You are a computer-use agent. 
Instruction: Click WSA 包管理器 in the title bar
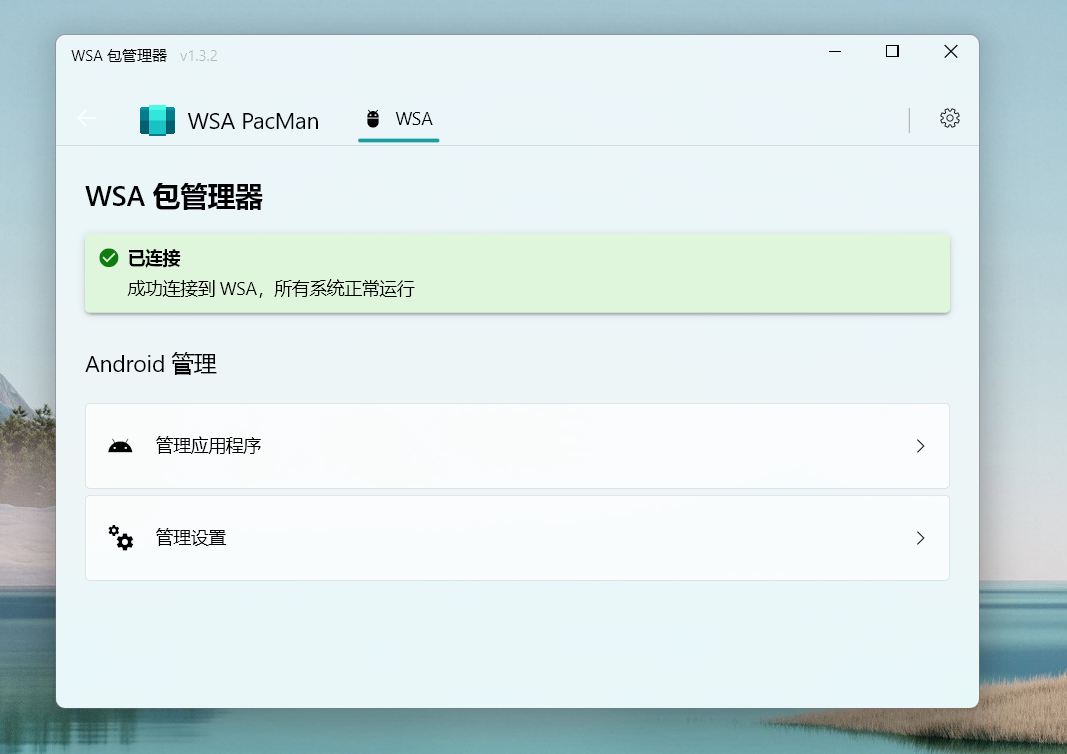[119, 56]
